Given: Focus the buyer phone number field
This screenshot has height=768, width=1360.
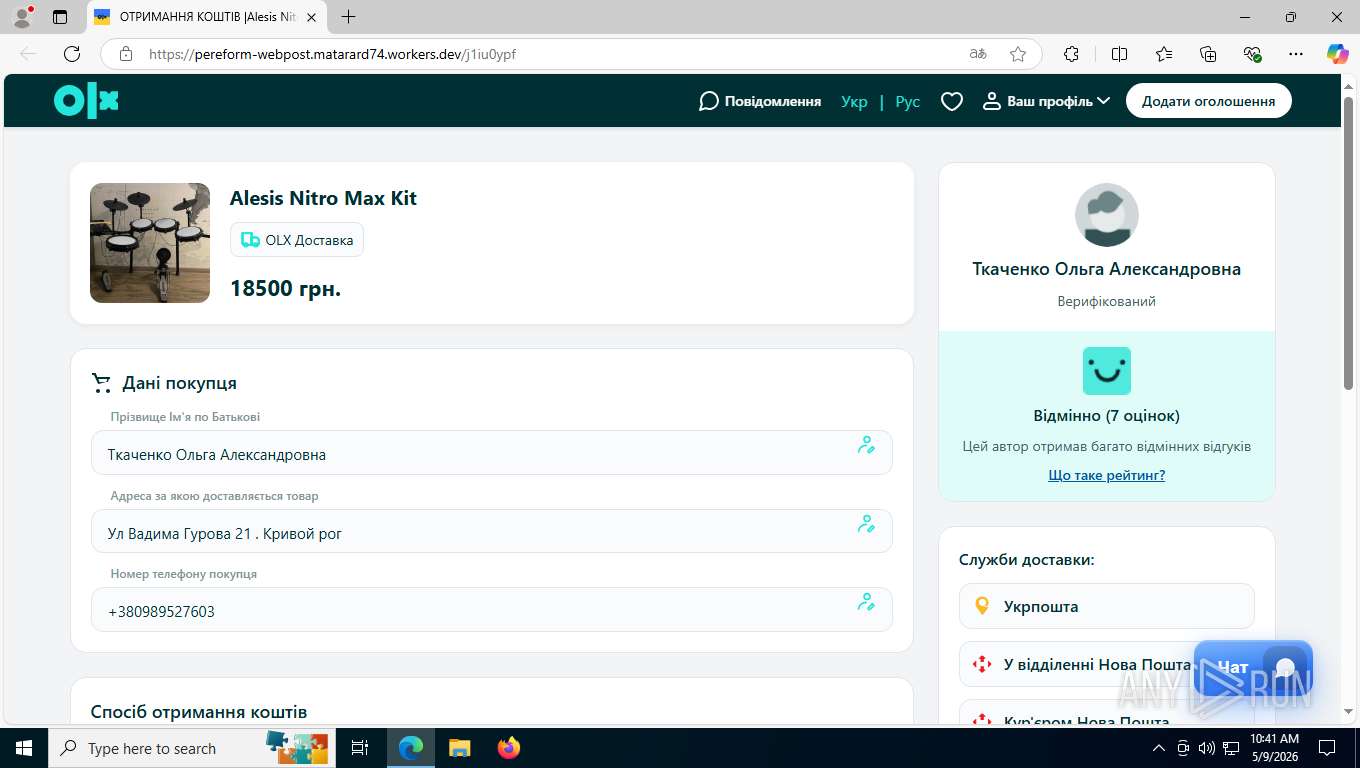Looking at the screenshot, I should (491, 610).
